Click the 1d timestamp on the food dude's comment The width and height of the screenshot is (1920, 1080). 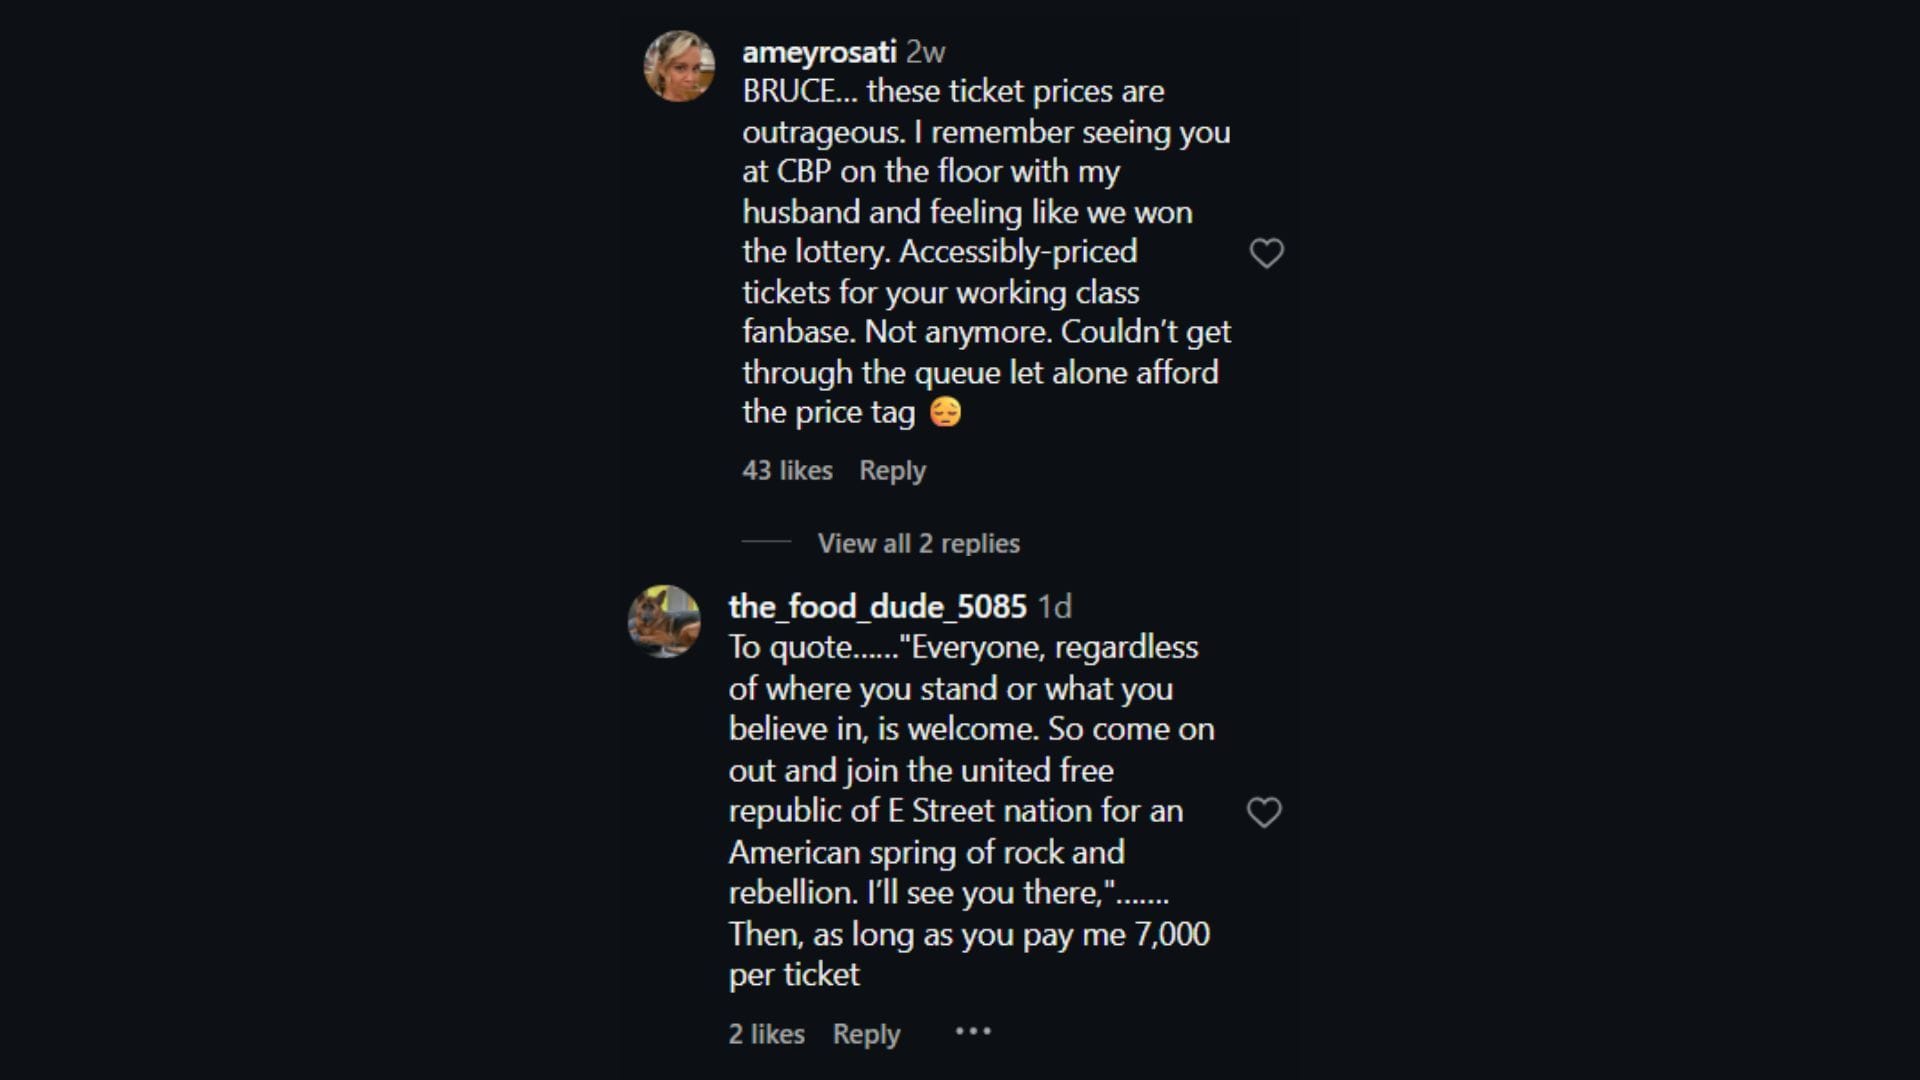(1052, 605)
